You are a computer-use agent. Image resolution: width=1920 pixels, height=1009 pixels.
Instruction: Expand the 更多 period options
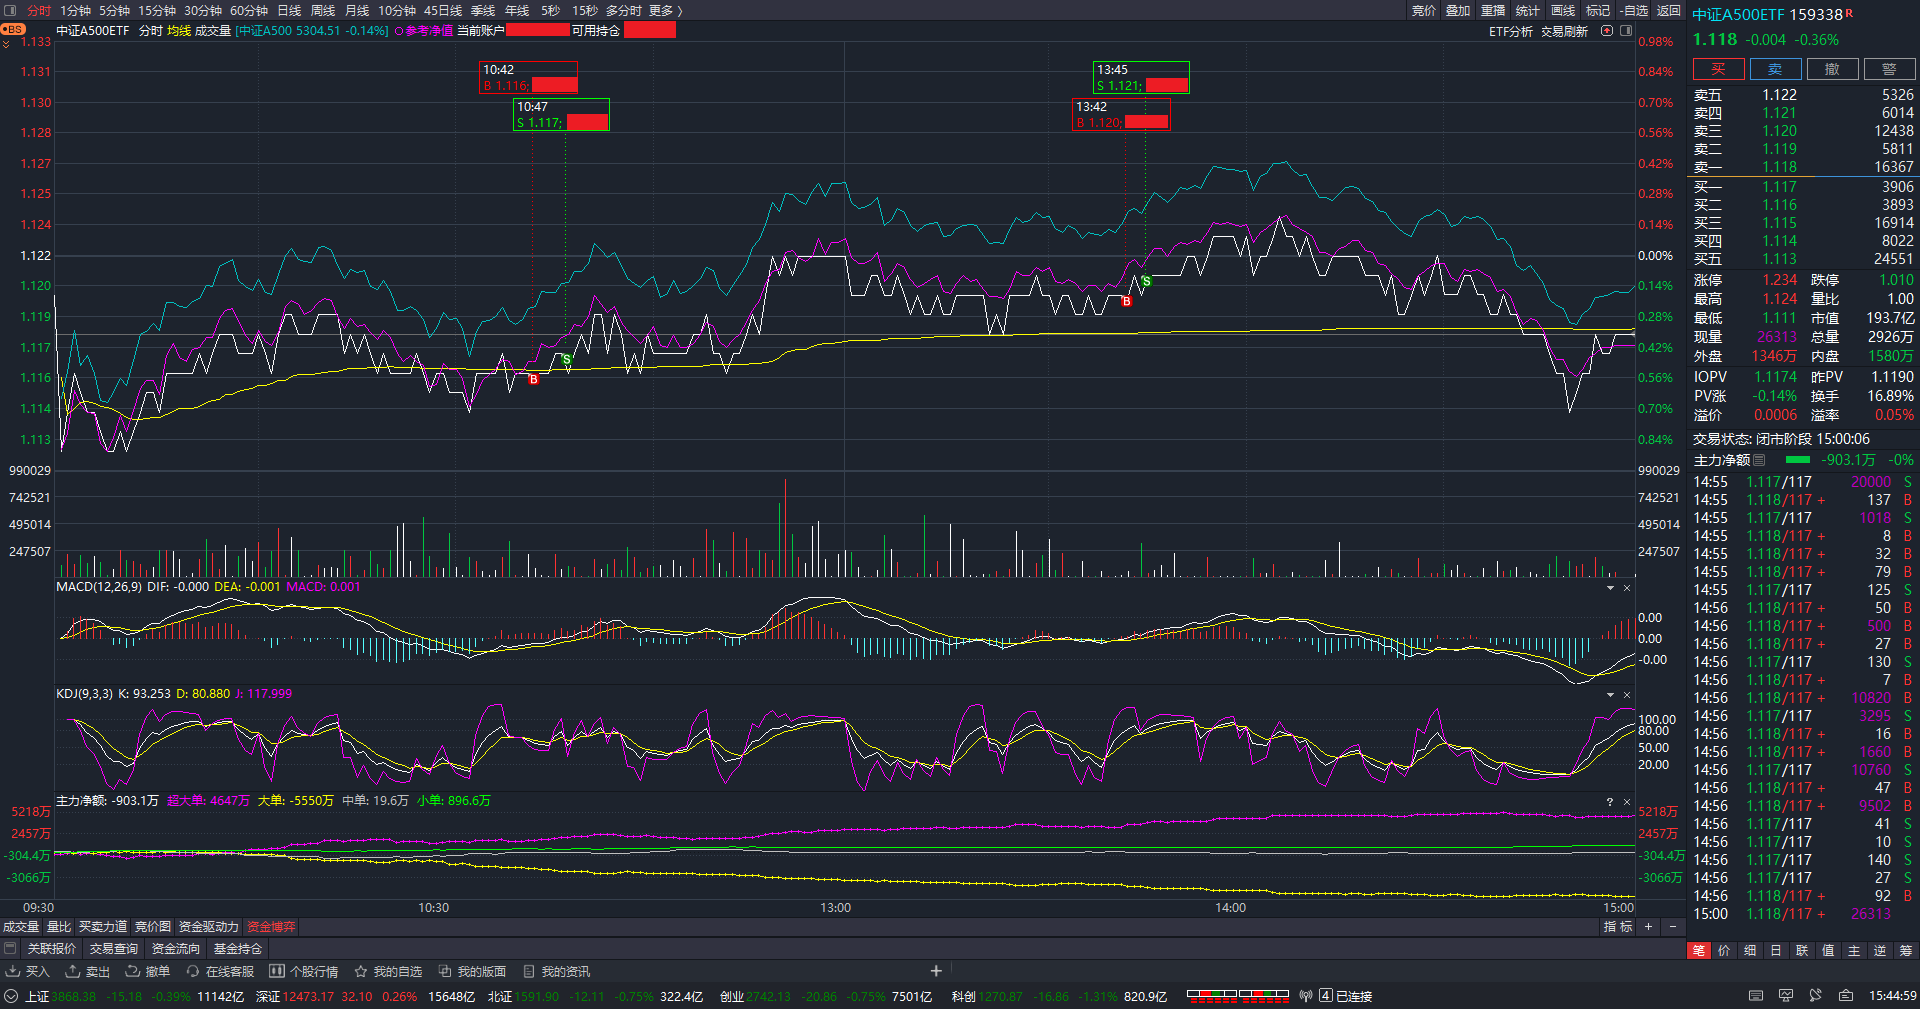point(666,11)
